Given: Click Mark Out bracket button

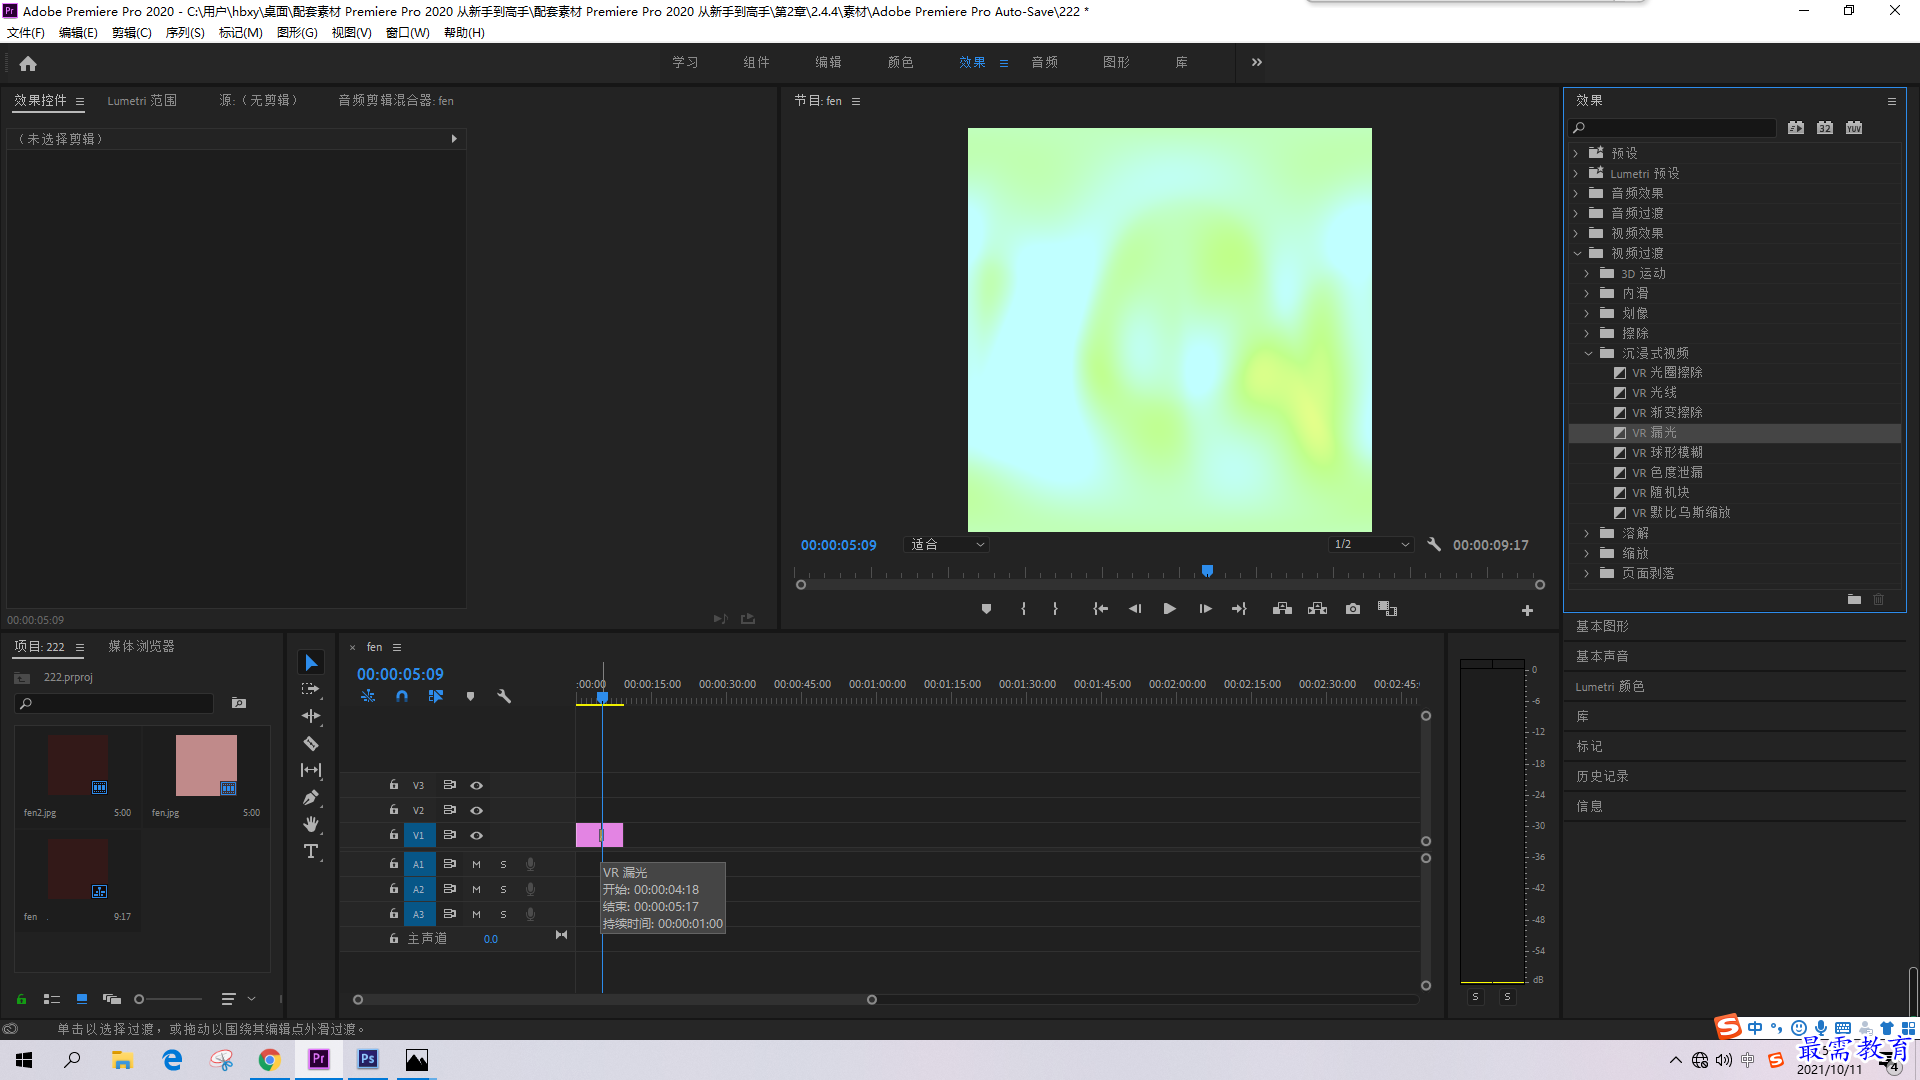Looking at the screenshot, I should [x=1055, y=609].
